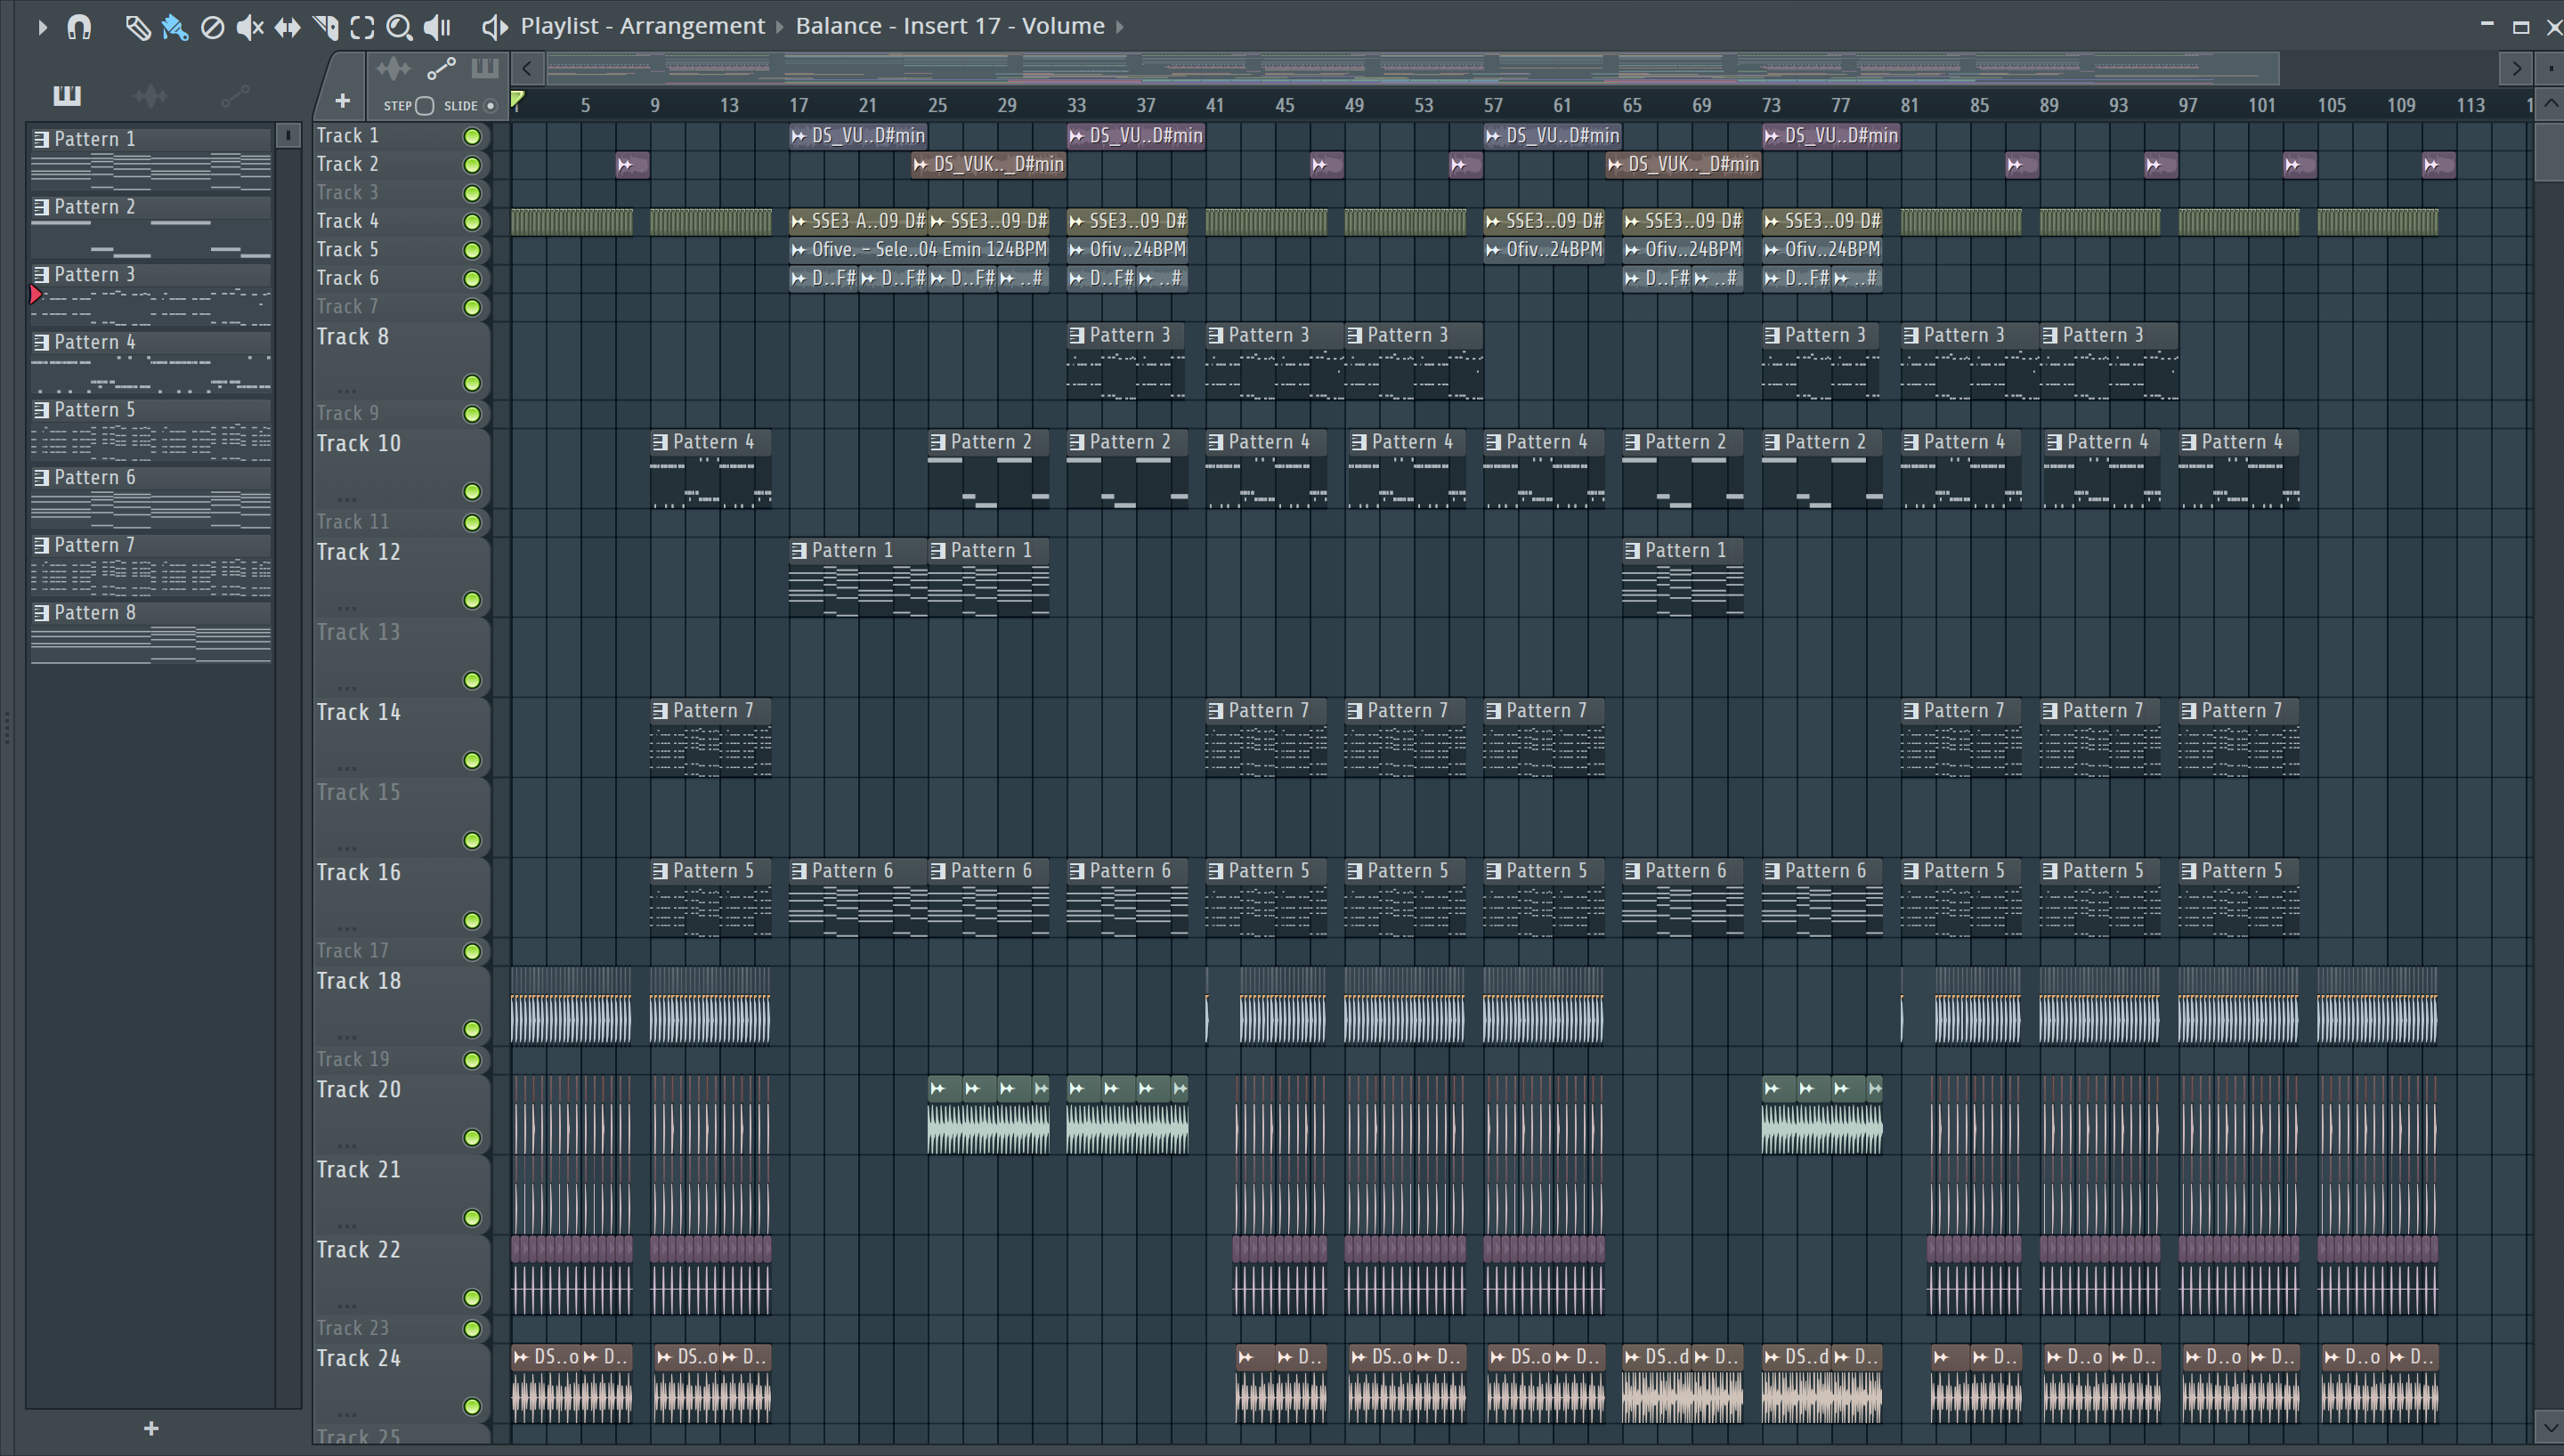The width and height of the screenshot is (2564, 1456).
Task: Mute Track 4 with its green LED
Action: pyautogui.click(x=472, y=221)
